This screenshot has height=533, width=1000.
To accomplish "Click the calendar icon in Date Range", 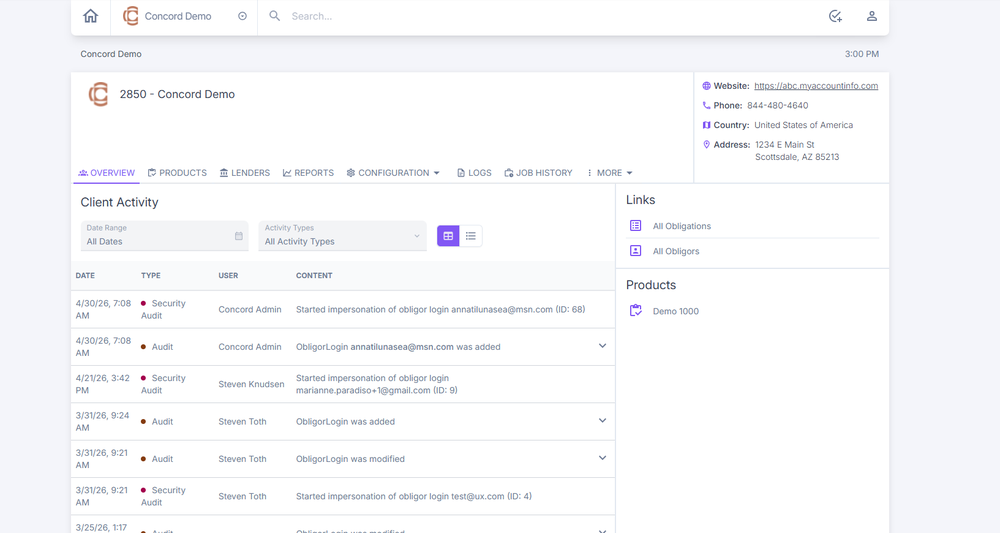I will pyautogui.click(x=239, y=236).
